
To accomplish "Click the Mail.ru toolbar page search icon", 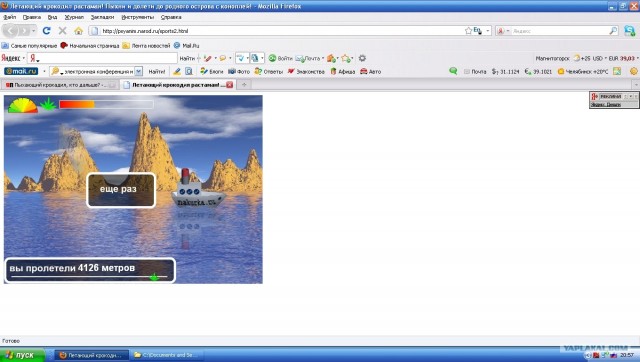I will tap(189, 71).
